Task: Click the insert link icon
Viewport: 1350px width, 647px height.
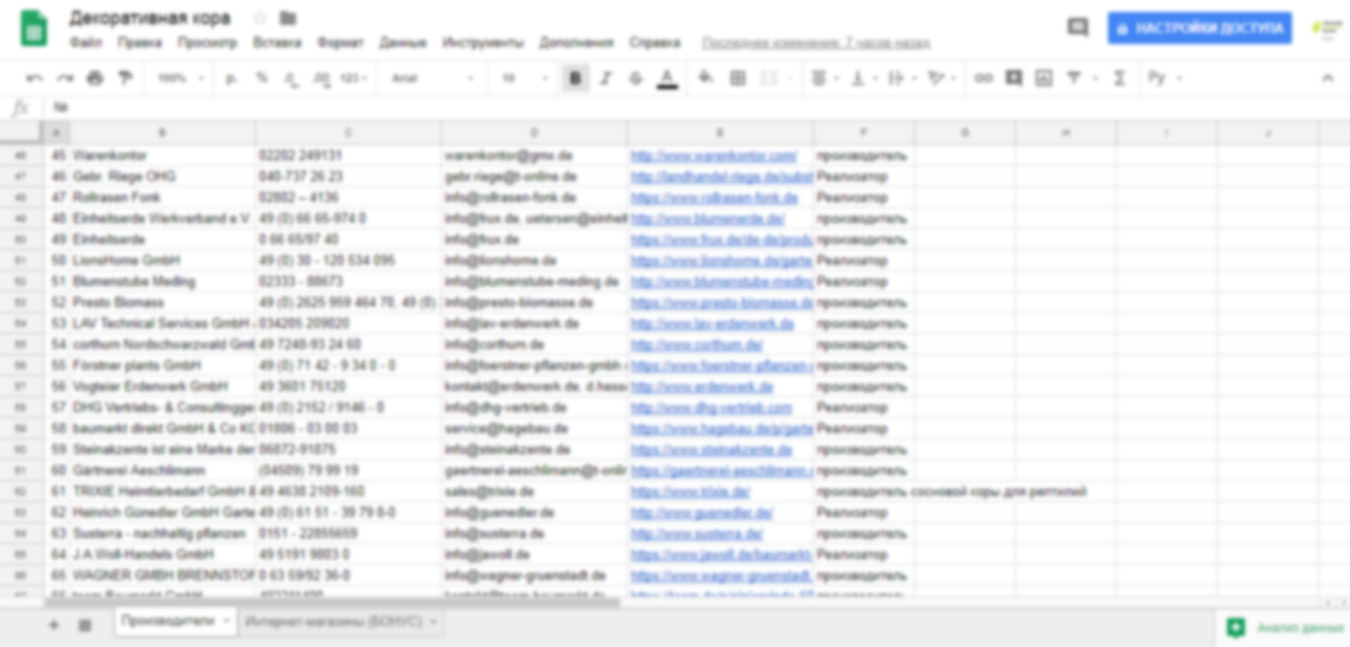Action: (x=984, y=78)
